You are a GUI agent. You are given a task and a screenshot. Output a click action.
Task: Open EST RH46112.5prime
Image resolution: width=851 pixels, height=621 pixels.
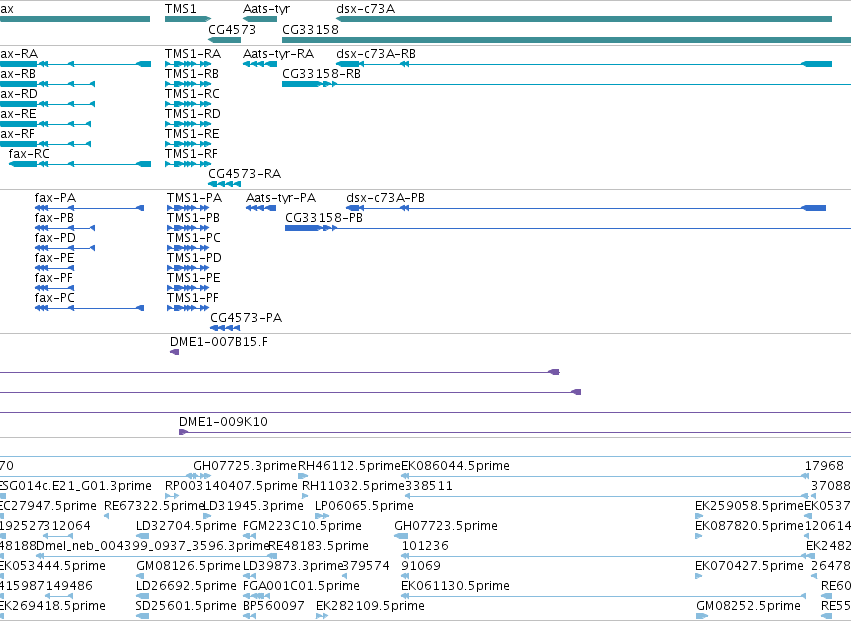tap(349, 466)
